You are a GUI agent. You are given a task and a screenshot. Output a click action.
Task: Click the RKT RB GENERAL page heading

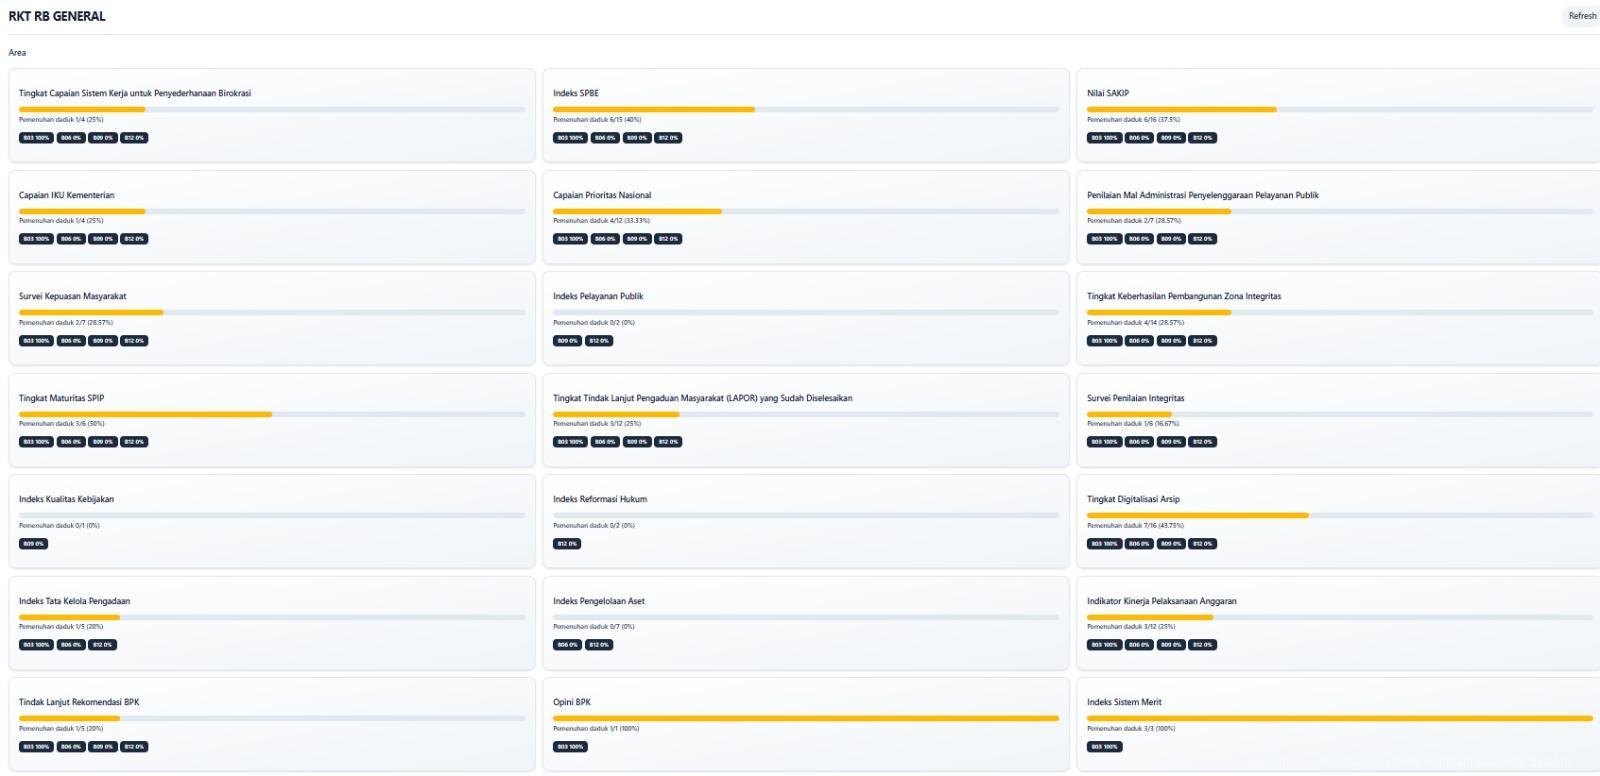[x=57, y=16]
